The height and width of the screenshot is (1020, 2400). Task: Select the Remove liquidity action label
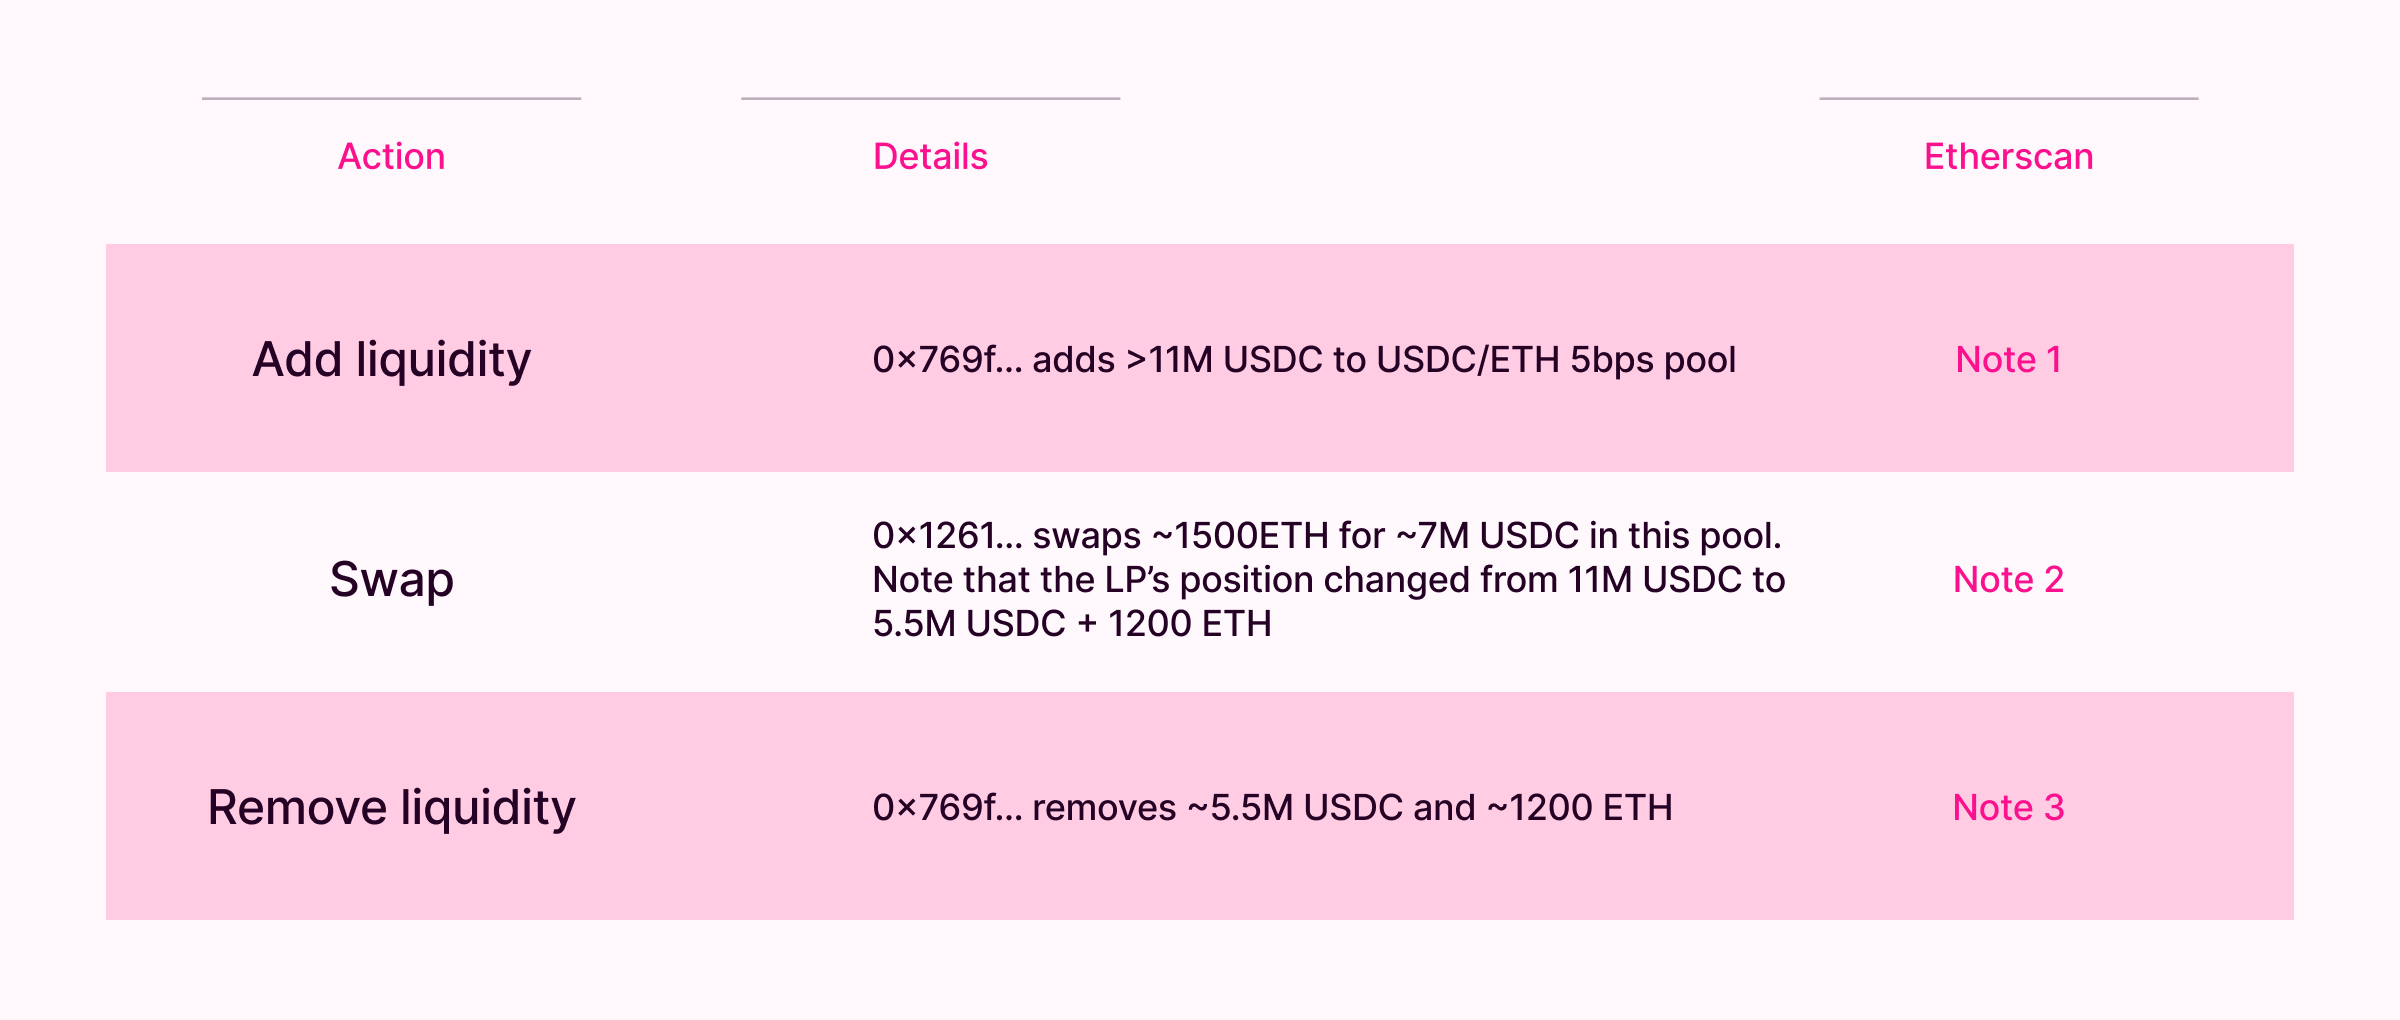pos(391,807)
